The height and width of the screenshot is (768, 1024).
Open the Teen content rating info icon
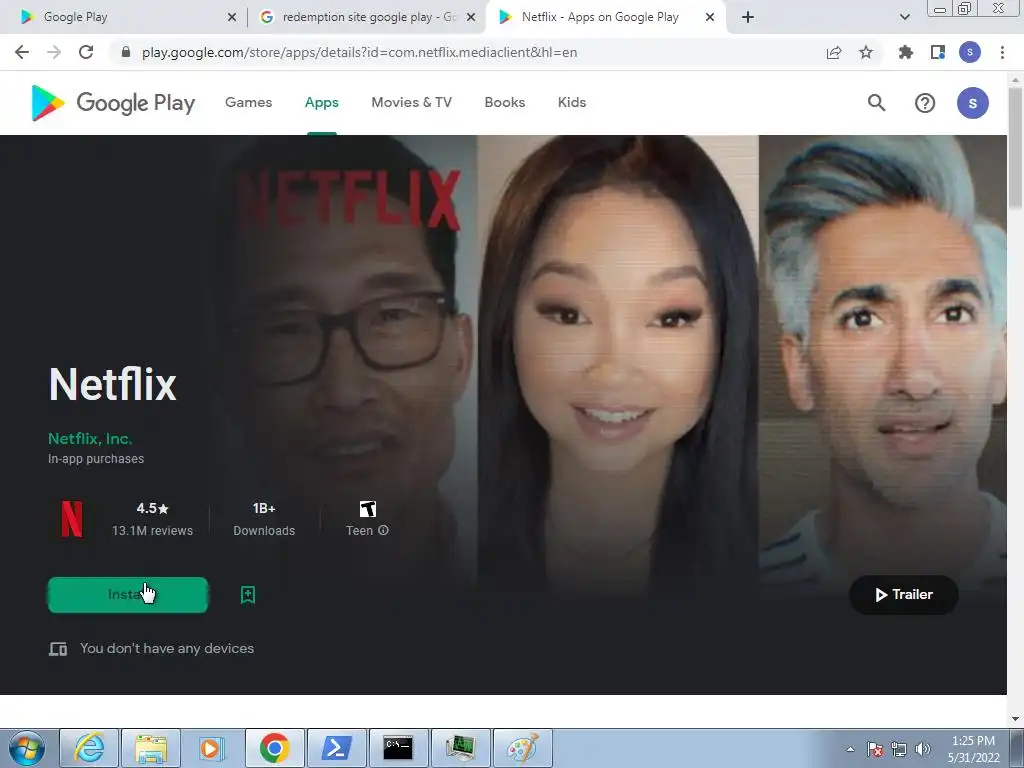tap(383, 530)
